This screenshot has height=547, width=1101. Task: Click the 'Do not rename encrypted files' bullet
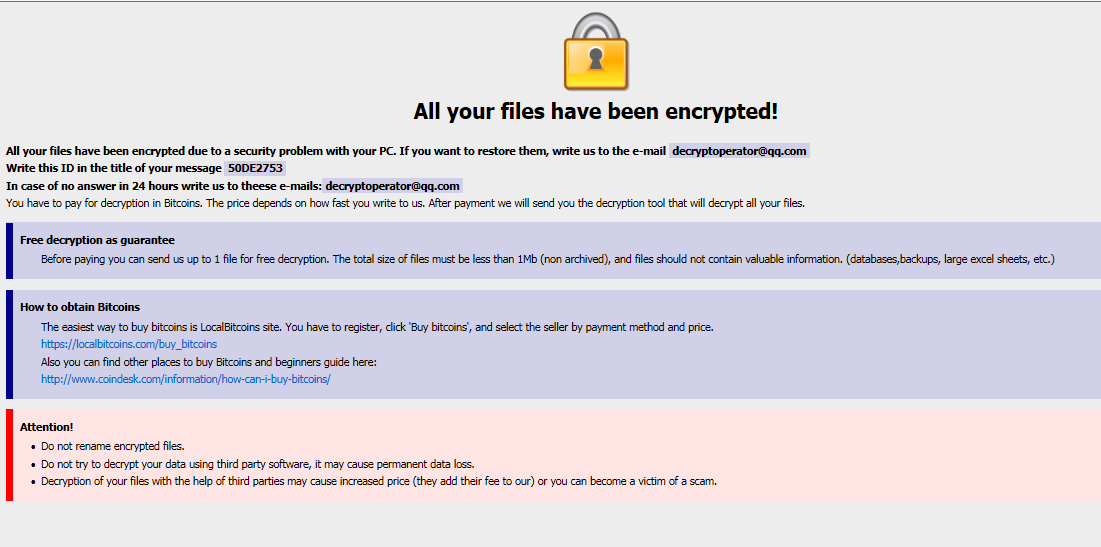click(x=113, y=446)
